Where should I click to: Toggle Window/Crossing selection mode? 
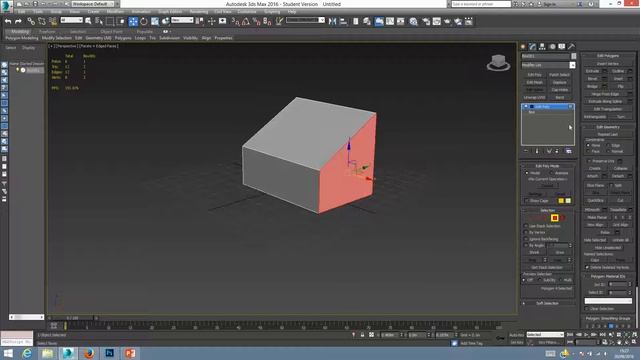[121, 21]
